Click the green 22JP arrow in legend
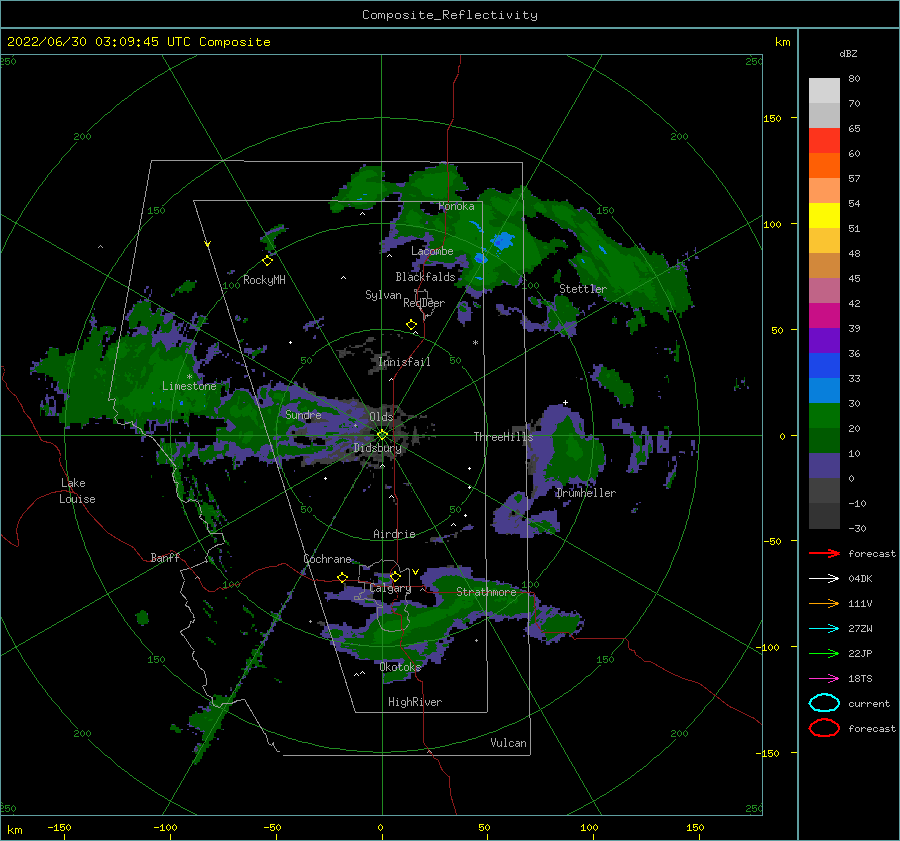Viewport: 900px width, 841px height. 824,653
